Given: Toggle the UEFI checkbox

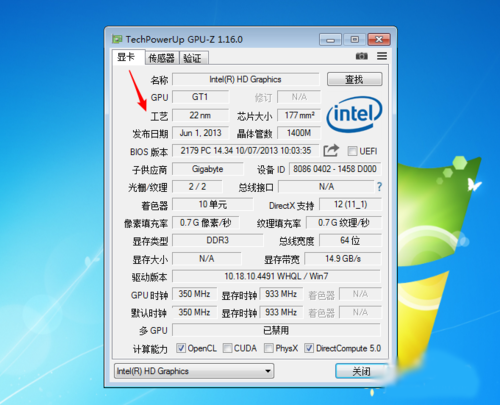Looking at the screenshot, I should click(352, 151).
